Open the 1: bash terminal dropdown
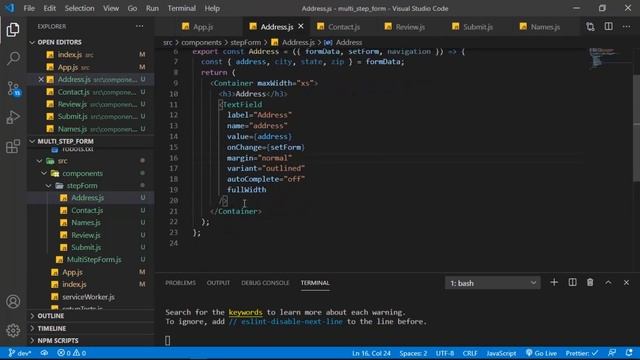 [493, 283]
